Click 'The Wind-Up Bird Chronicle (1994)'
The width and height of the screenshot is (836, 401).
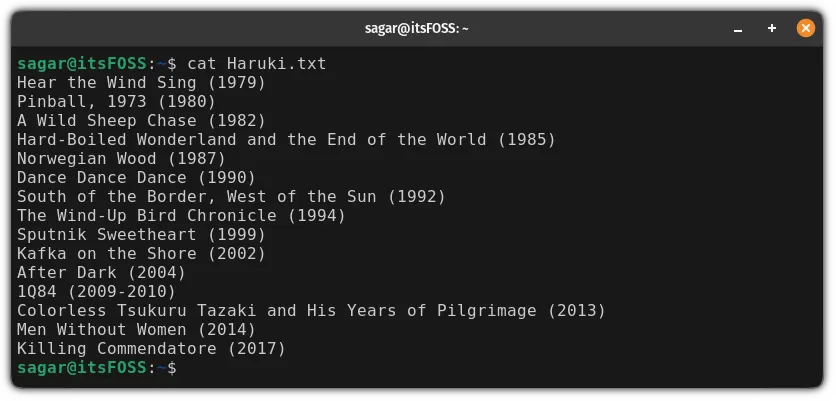tap(181, 215)
